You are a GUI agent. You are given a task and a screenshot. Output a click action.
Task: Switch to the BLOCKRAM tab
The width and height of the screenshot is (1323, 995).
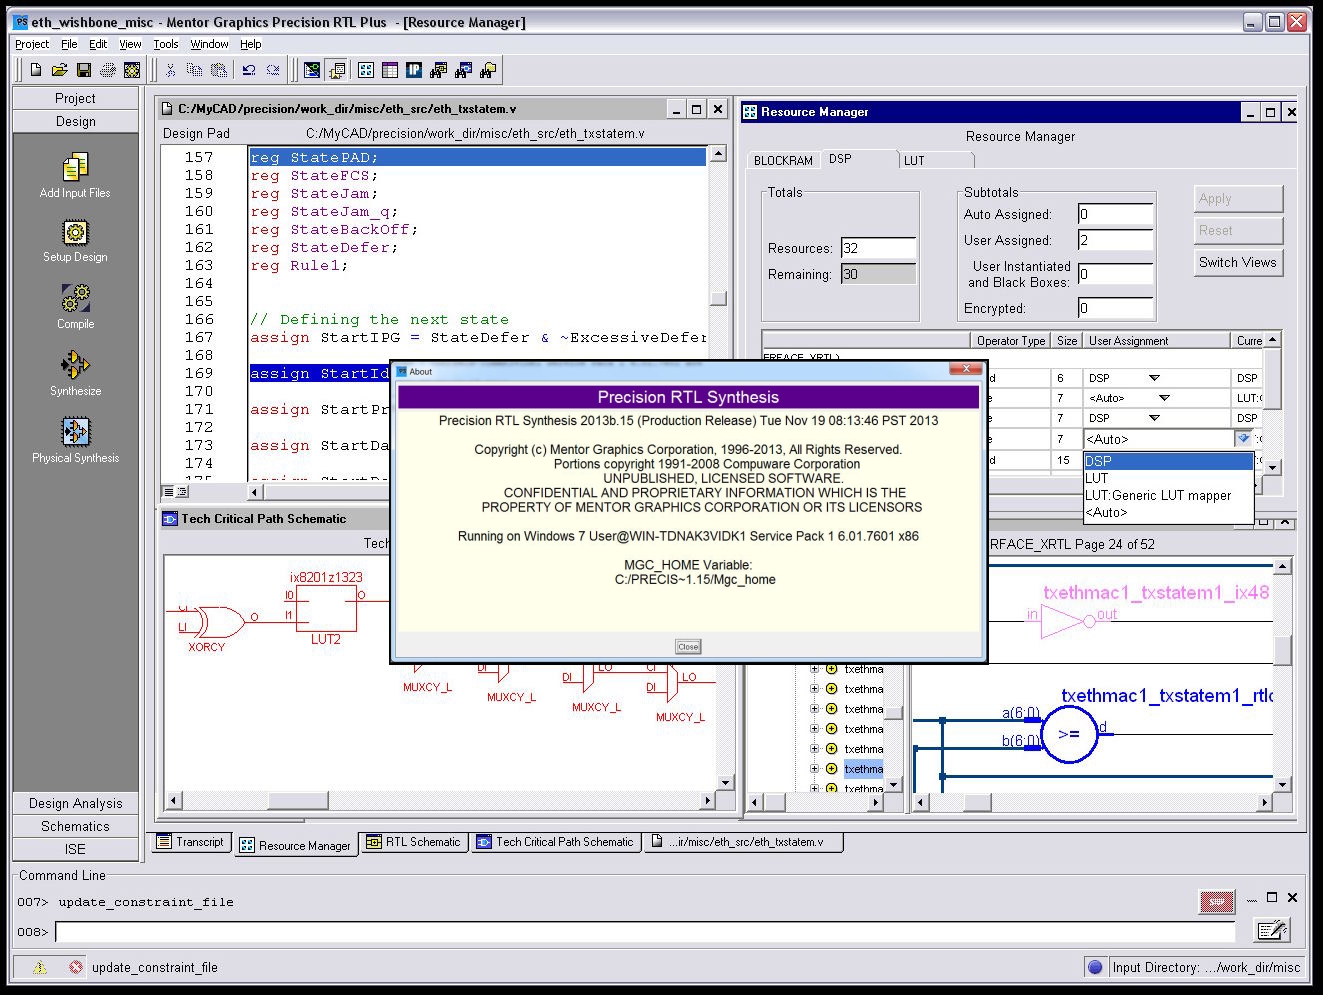click(x=783, y=160)
